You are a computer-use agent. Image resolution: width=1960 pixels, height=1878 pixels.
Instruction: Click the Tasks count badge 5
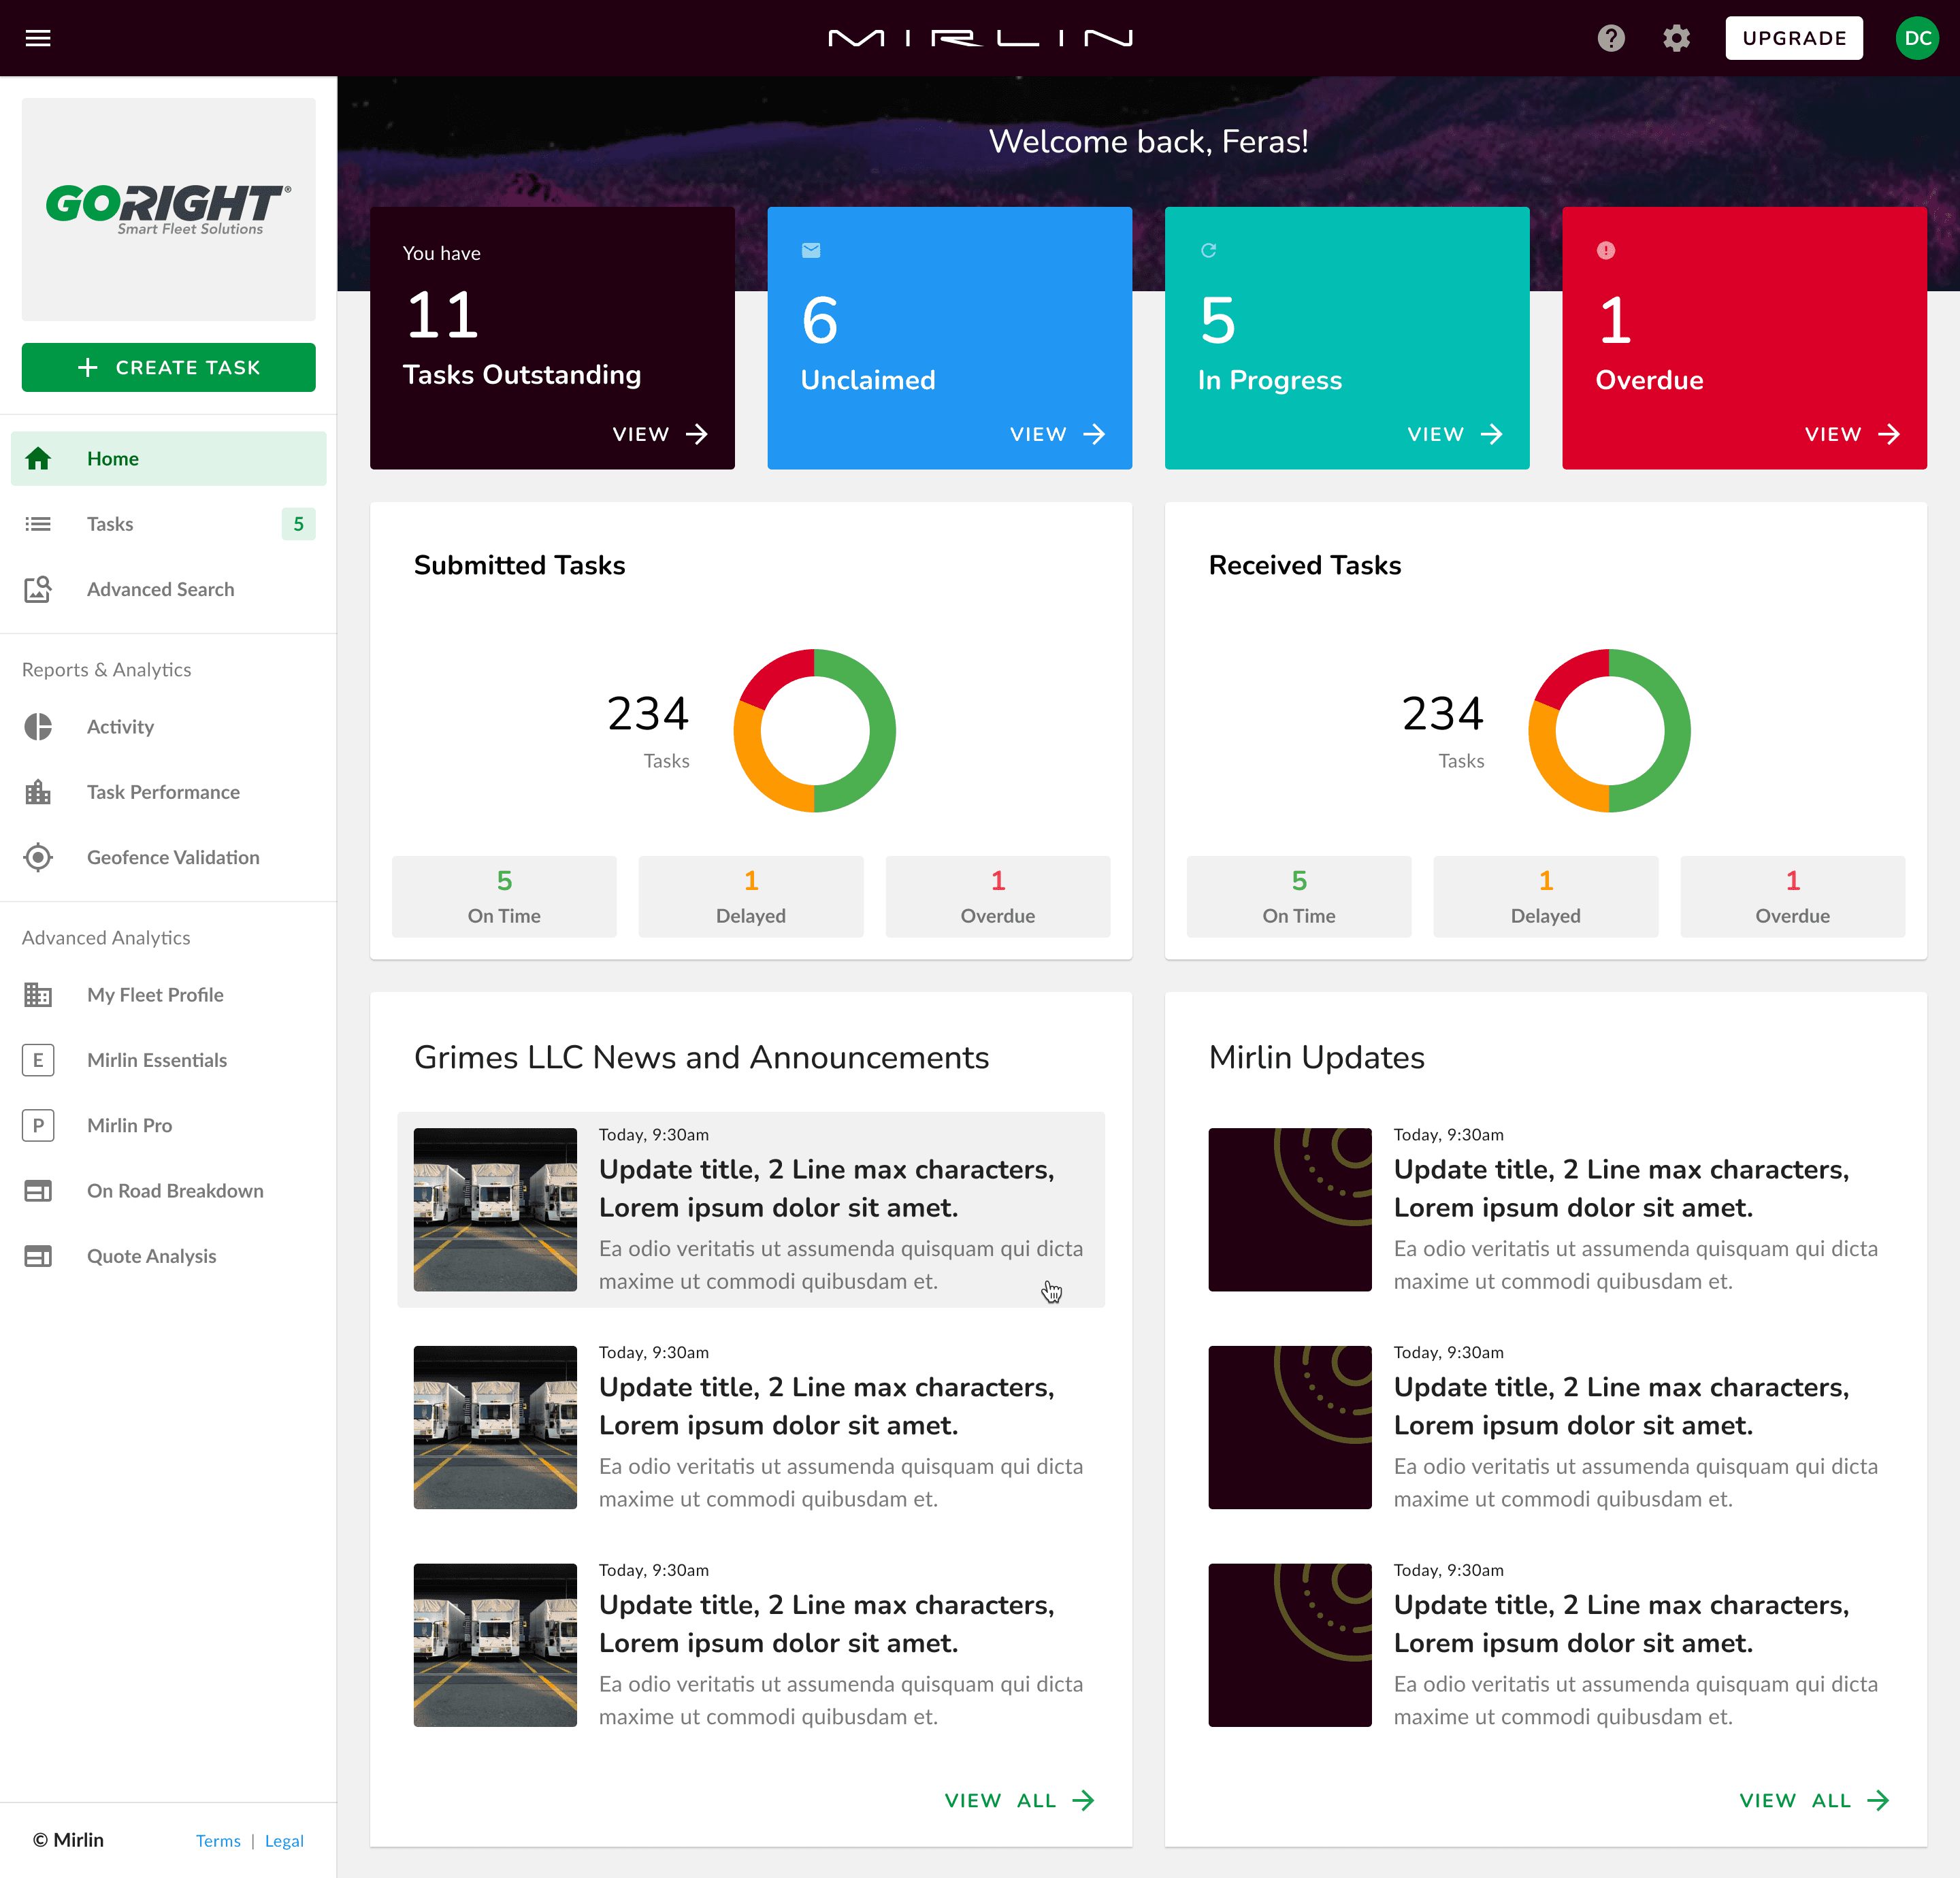click(298, 524)
